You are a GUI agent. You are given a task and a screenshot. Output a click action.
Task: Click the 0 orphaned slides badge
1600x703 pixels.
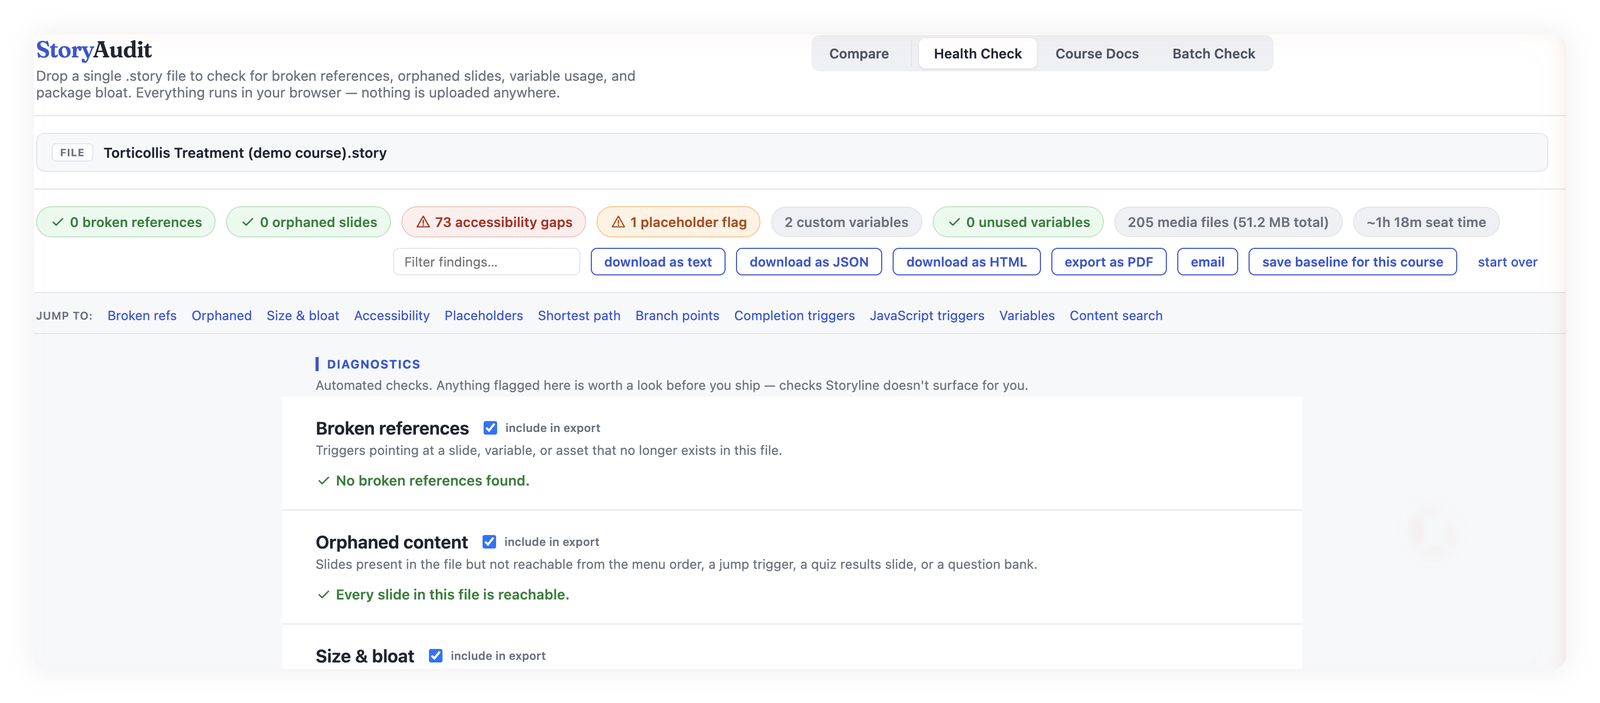click(308, 222)
